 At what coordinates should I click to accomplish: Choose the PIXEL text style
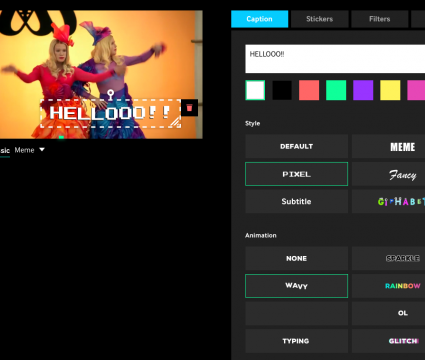(x=296, y=174)
